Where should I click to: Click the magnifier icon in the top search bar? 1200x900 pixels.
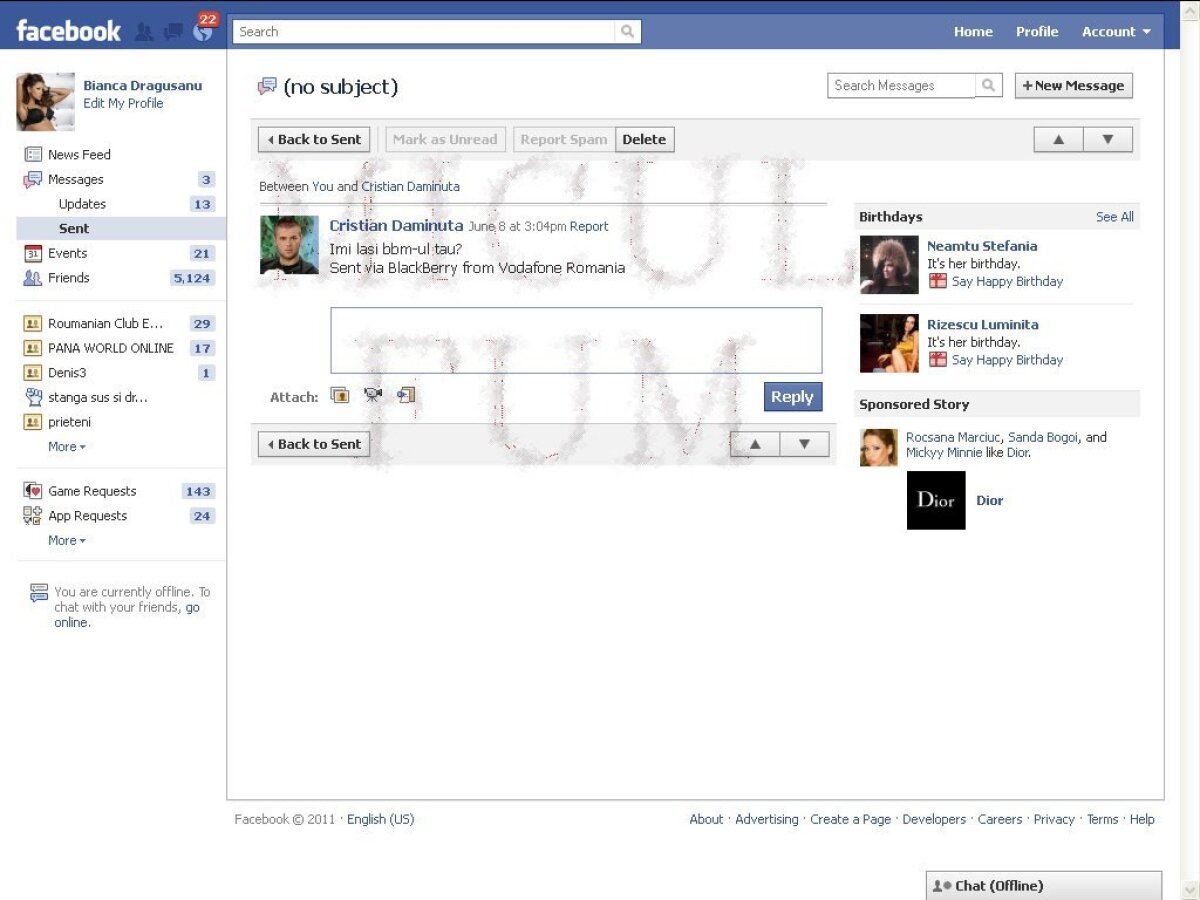628,31
